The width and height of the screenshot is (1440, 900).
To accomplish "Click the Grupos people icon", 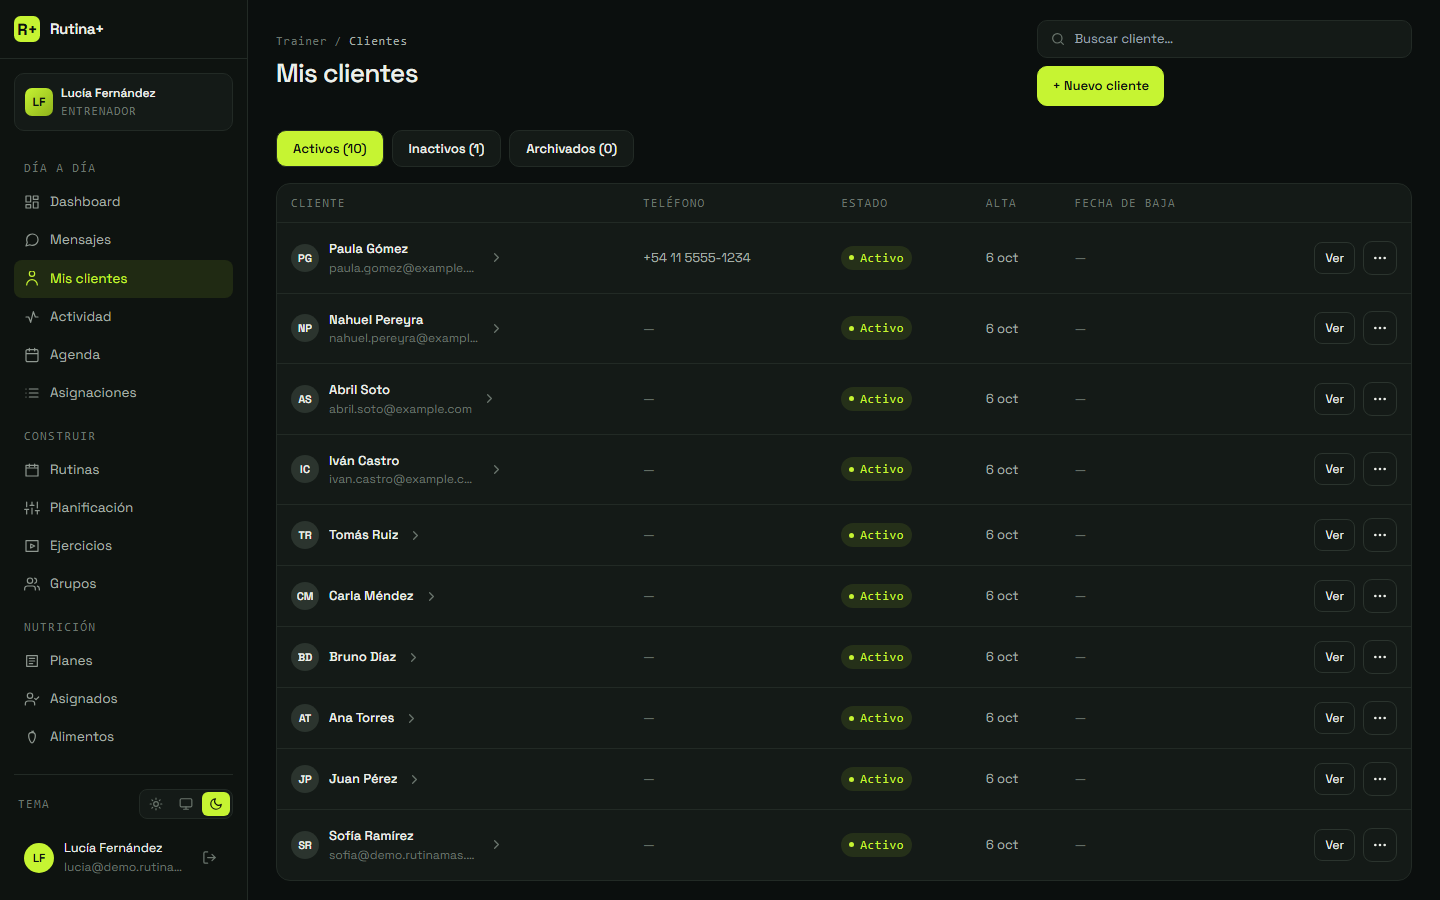I will click(32, 584).
